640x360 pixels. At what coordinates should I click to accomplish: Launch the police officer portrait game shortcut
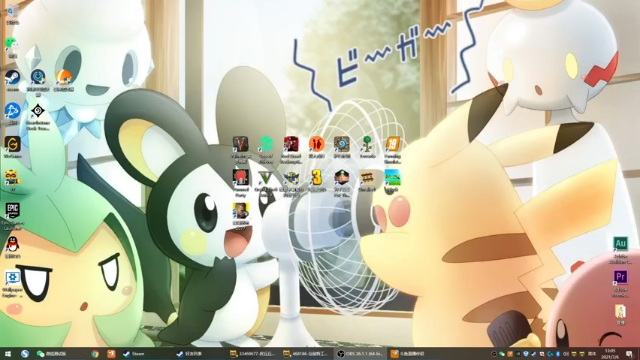342,183
